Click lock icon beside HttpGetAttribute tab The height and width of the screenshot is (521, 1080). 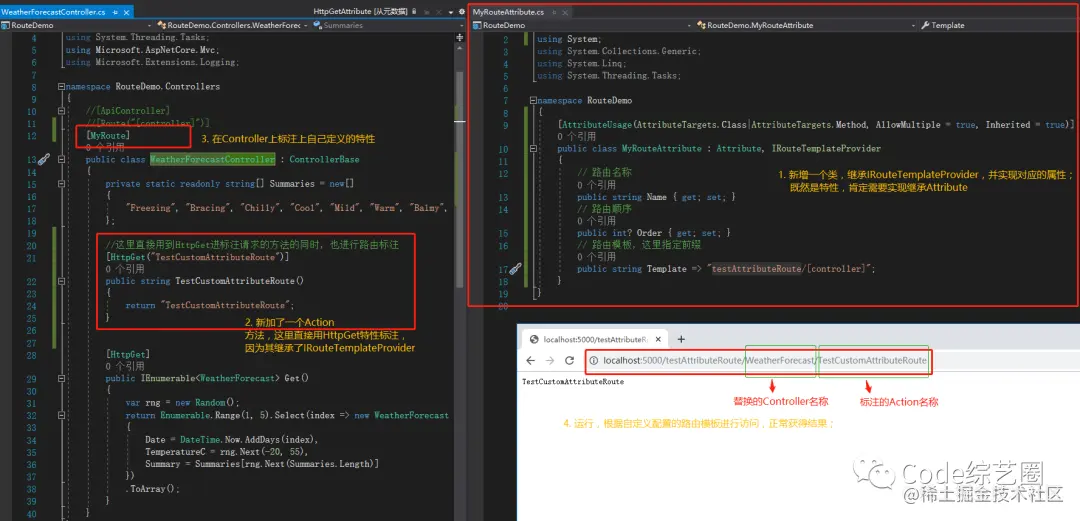(x=415, y=12)
